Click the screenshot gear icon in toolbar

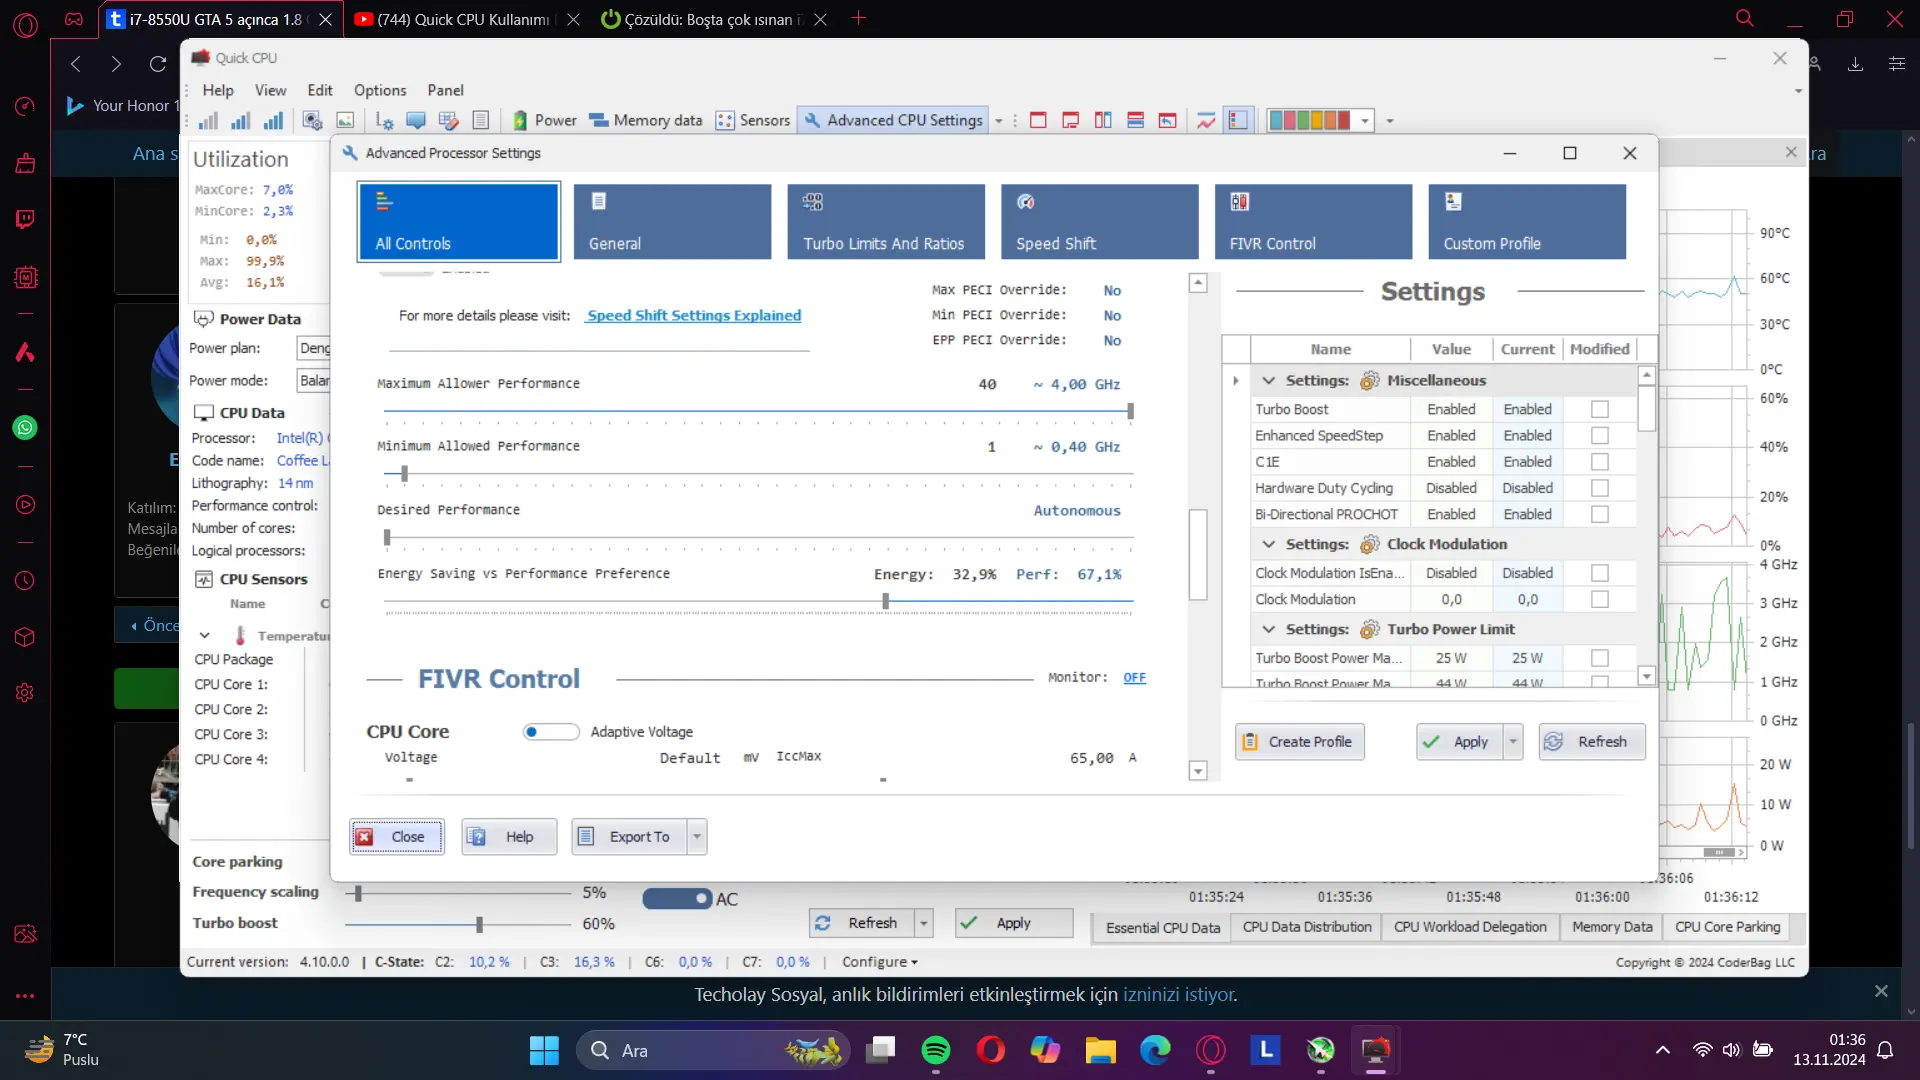click(312, 121)
